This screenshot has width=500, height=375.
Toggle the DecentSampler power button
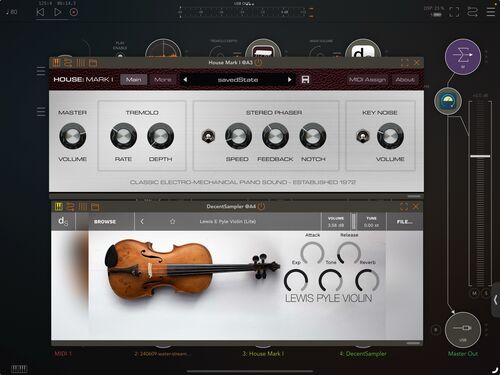point(261,206)
